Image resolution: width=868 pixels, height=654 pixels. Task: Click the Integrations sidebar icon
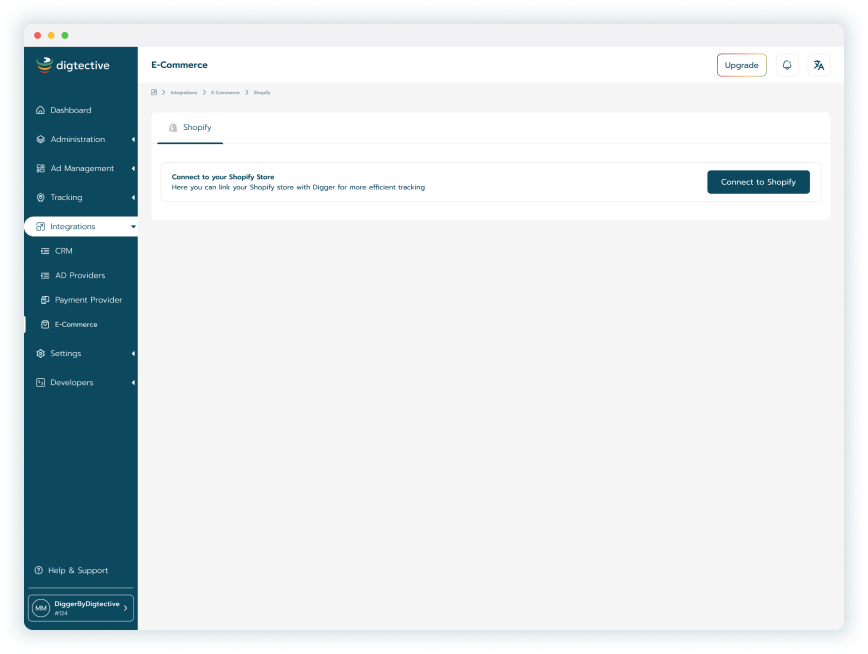coord(40,226)
